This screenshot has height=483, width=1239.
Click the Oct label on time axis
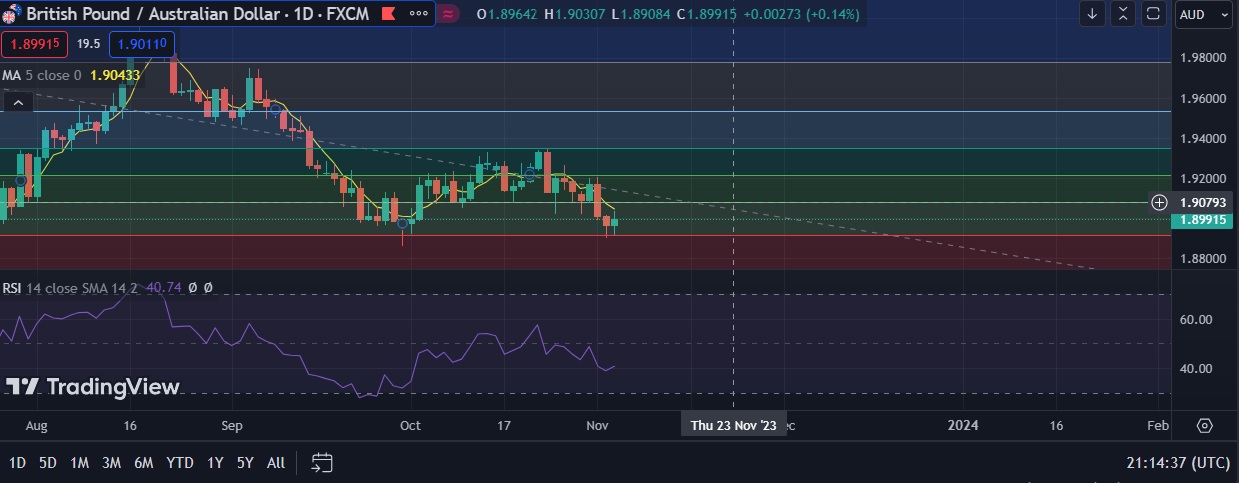(410, 425)
